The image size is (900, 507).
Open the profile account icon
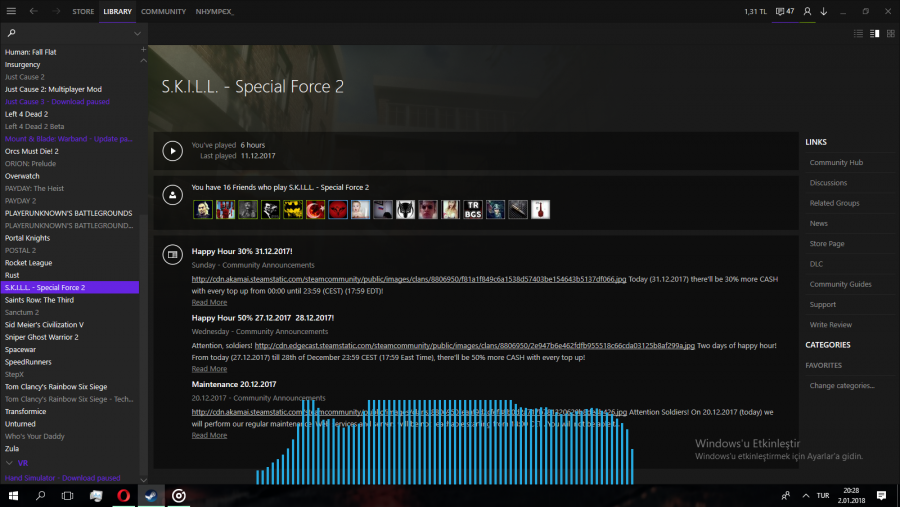807,11
